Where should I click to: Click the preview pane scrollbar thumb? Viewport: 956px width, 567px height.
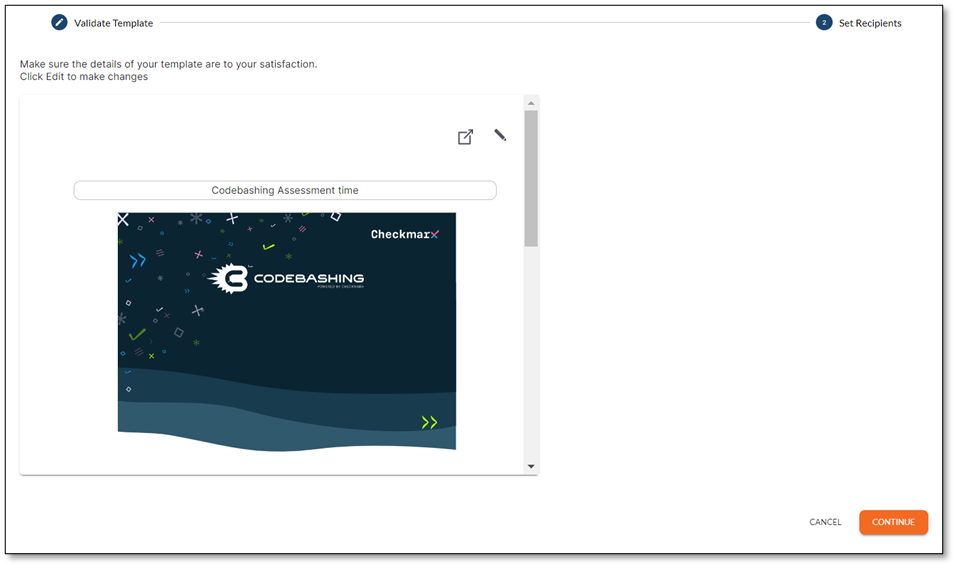click(x=531, y=178)
